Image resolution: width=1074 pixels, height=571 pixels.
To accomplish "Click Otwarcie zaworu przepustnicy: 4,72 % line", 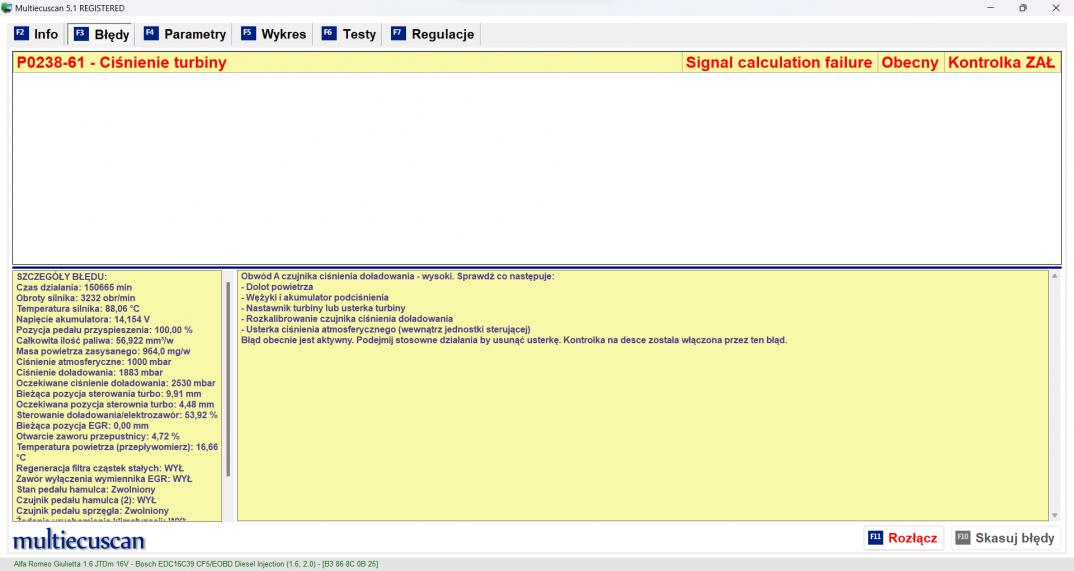I will click(98, 436).
